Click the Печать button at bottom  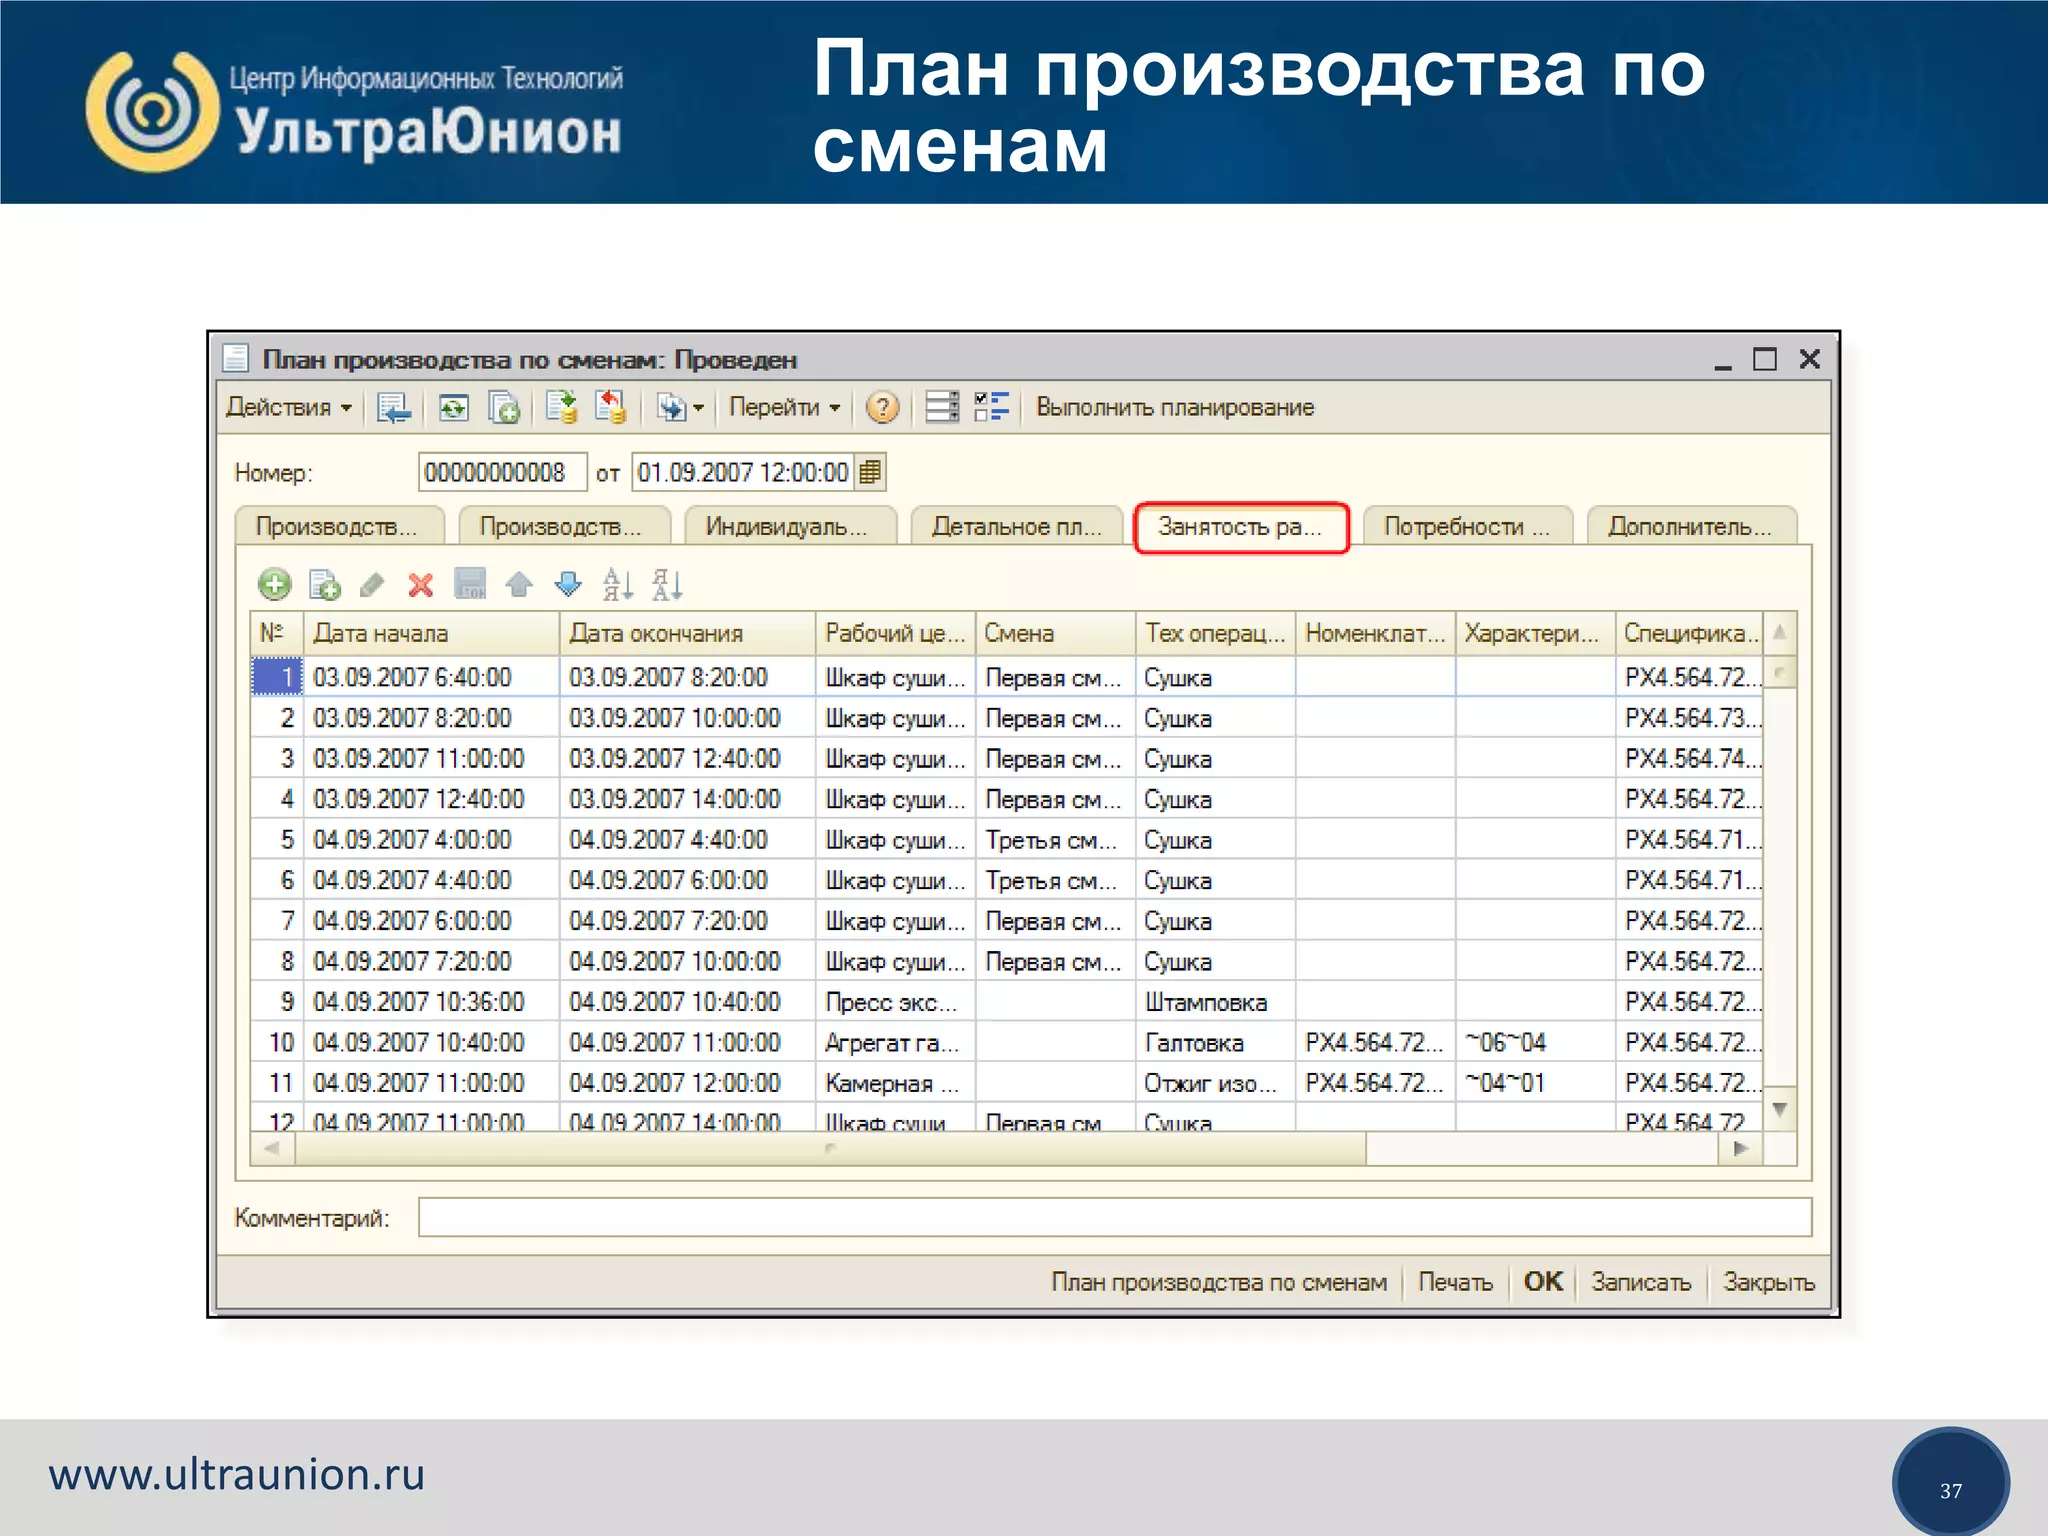click(x=1454, y=1282)
